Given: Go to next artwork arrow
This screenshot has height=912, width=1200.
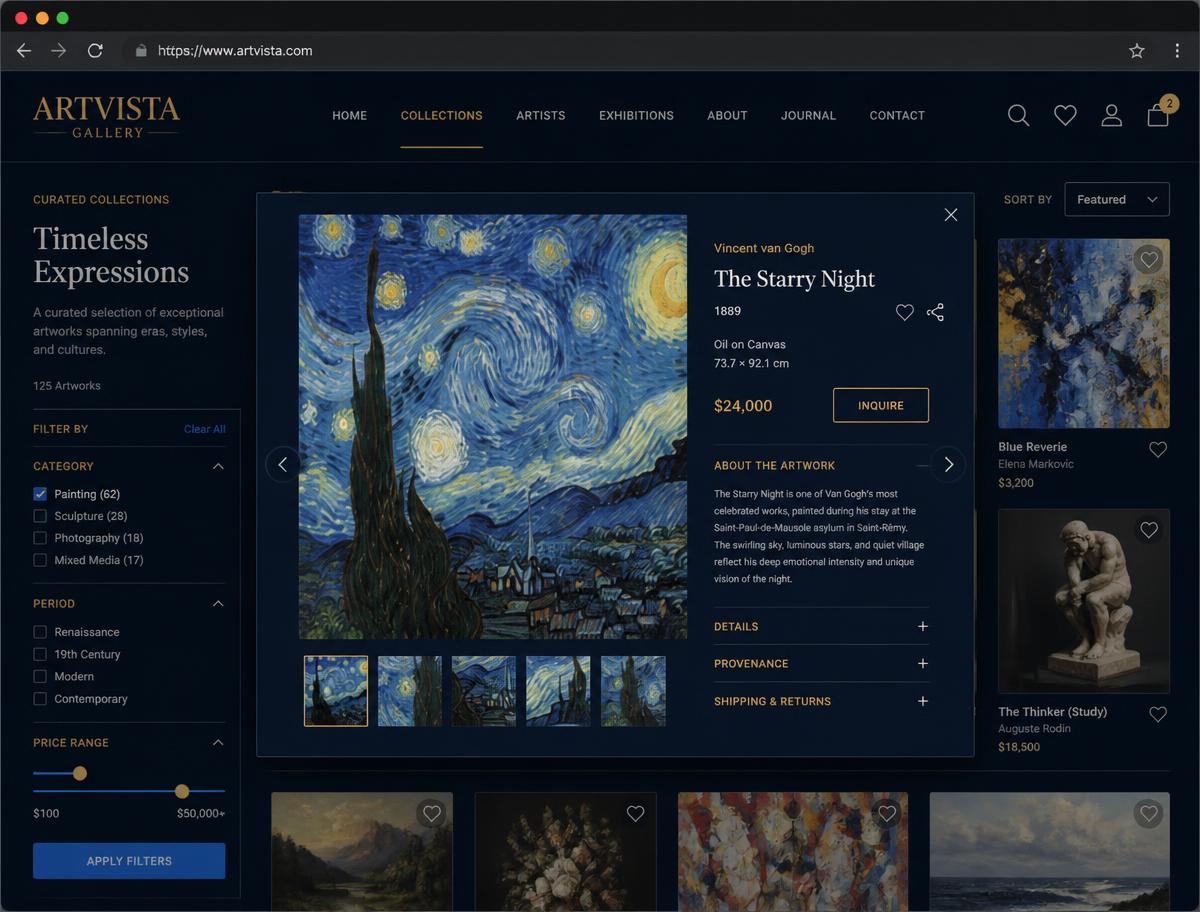Looking at the screenshot, I should pos(948,464).
